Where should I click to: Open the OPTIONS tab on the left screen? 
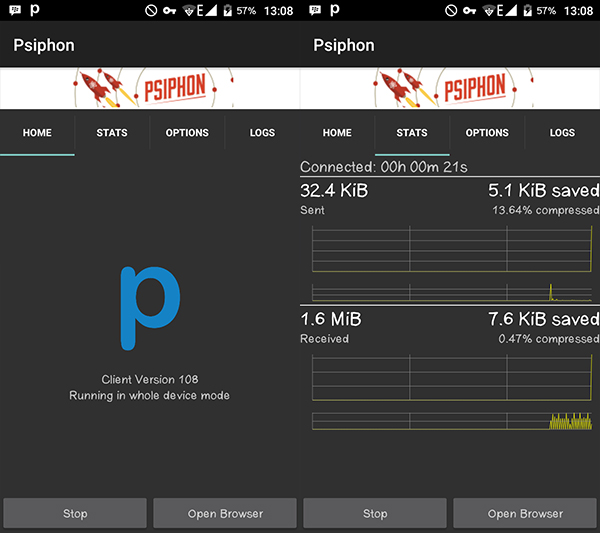pyautogui.click(x=187, y=133)
